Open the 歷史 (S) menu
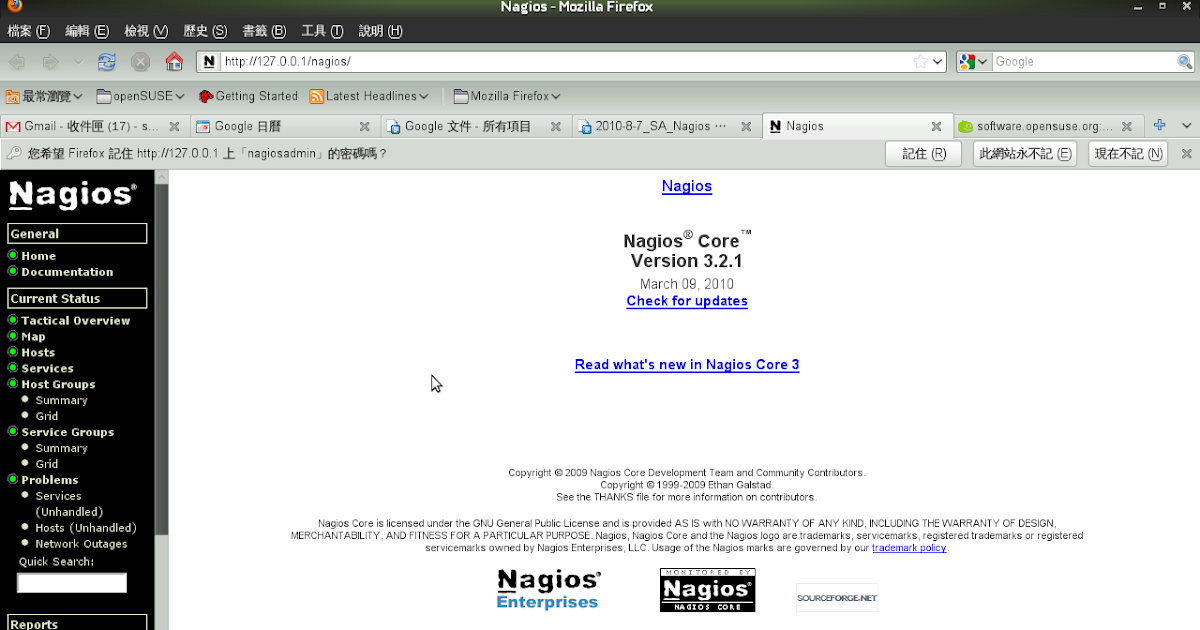 (x=205, y=31)
